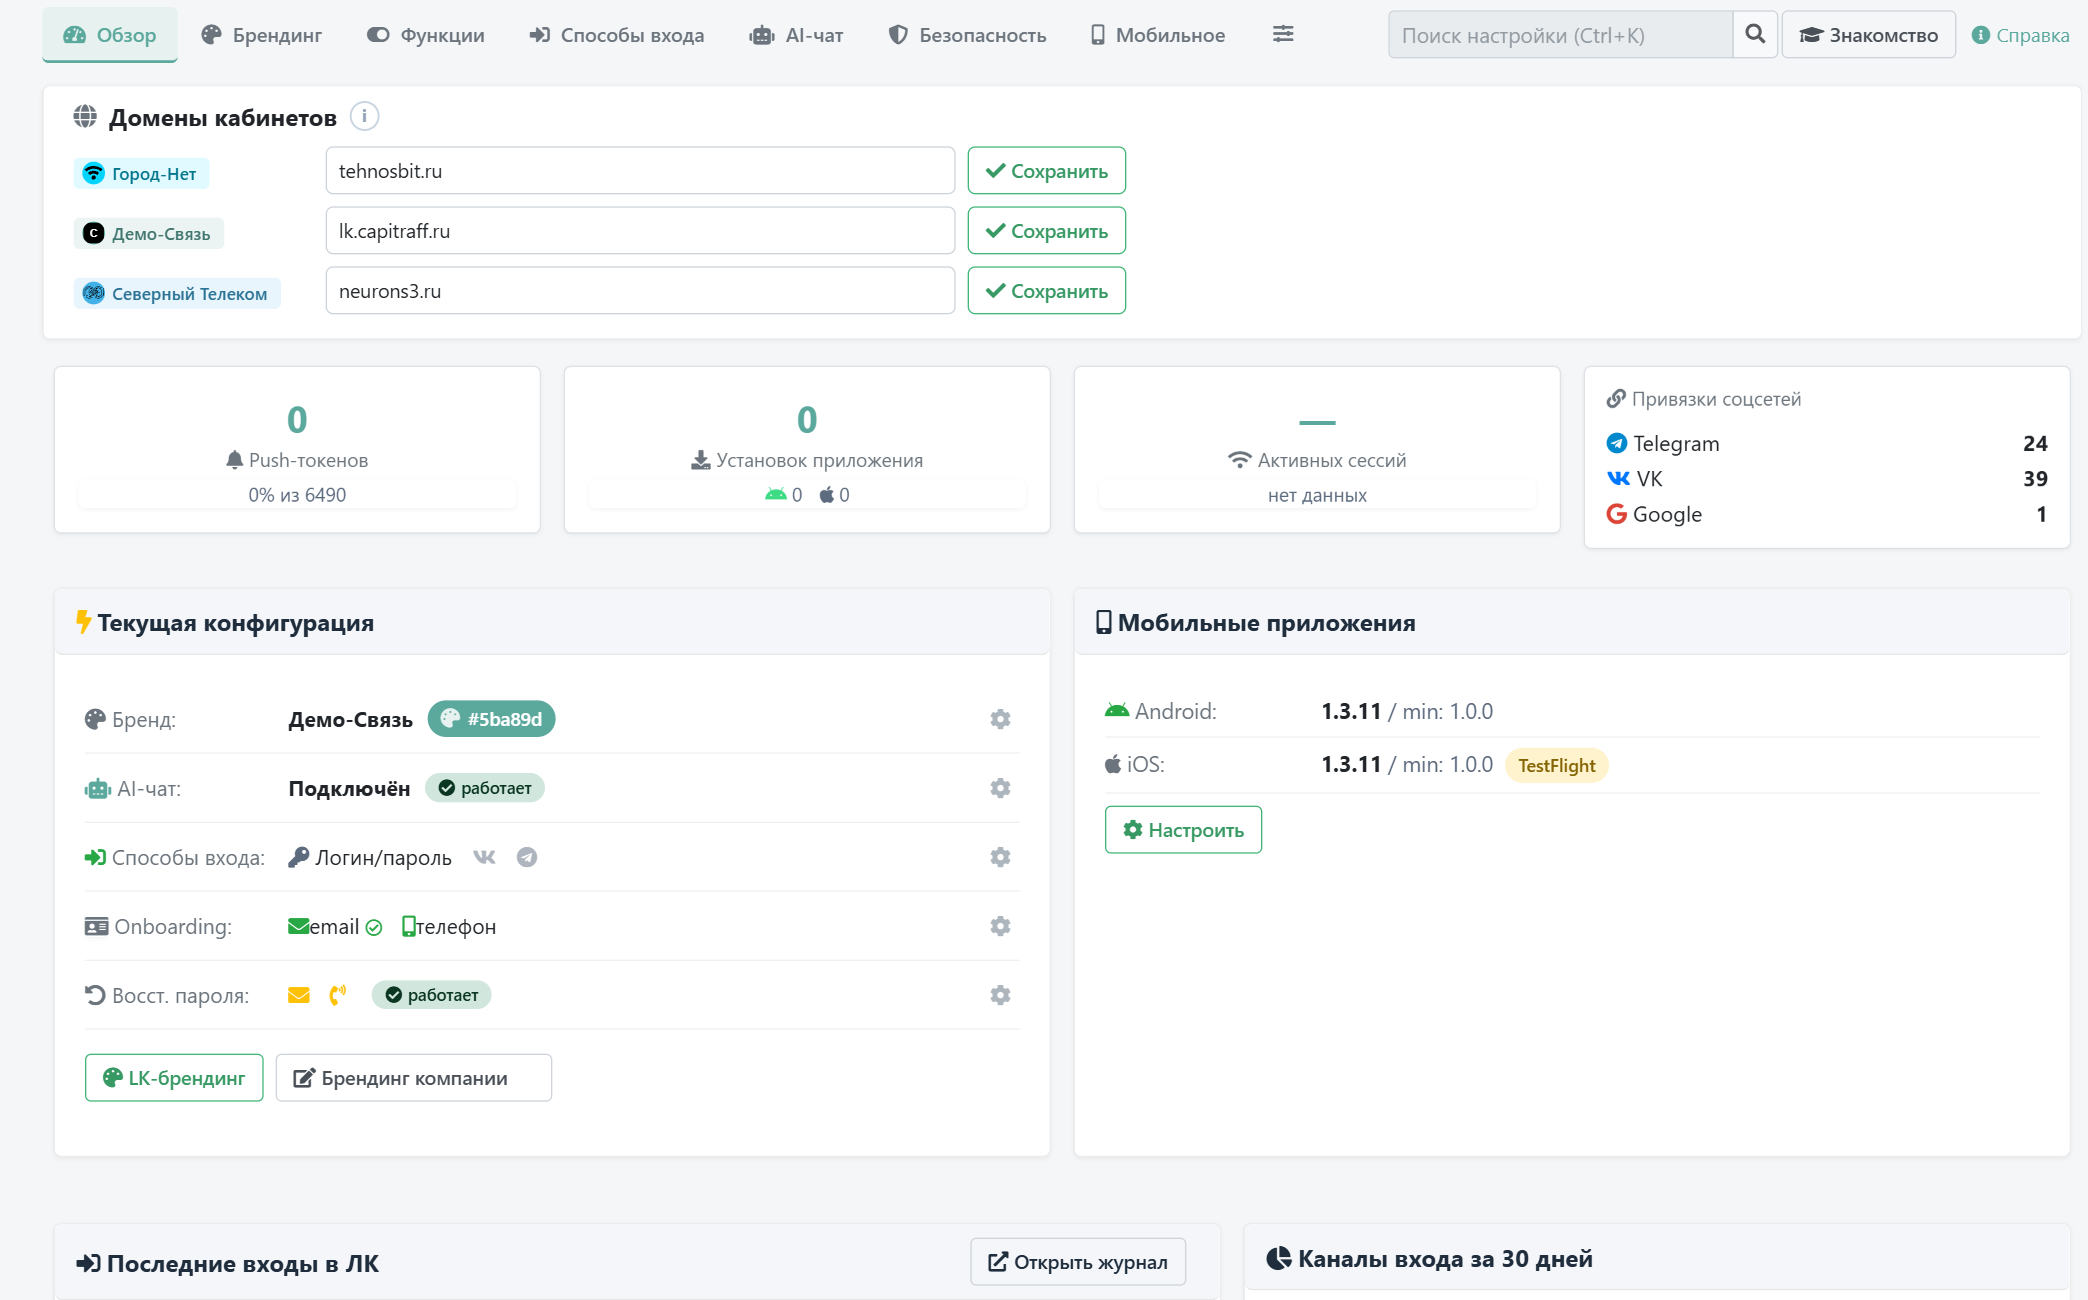Screen dimensions: 2088x1300
Task: Click the Telegram login method icon
Action: coord(527,857)
